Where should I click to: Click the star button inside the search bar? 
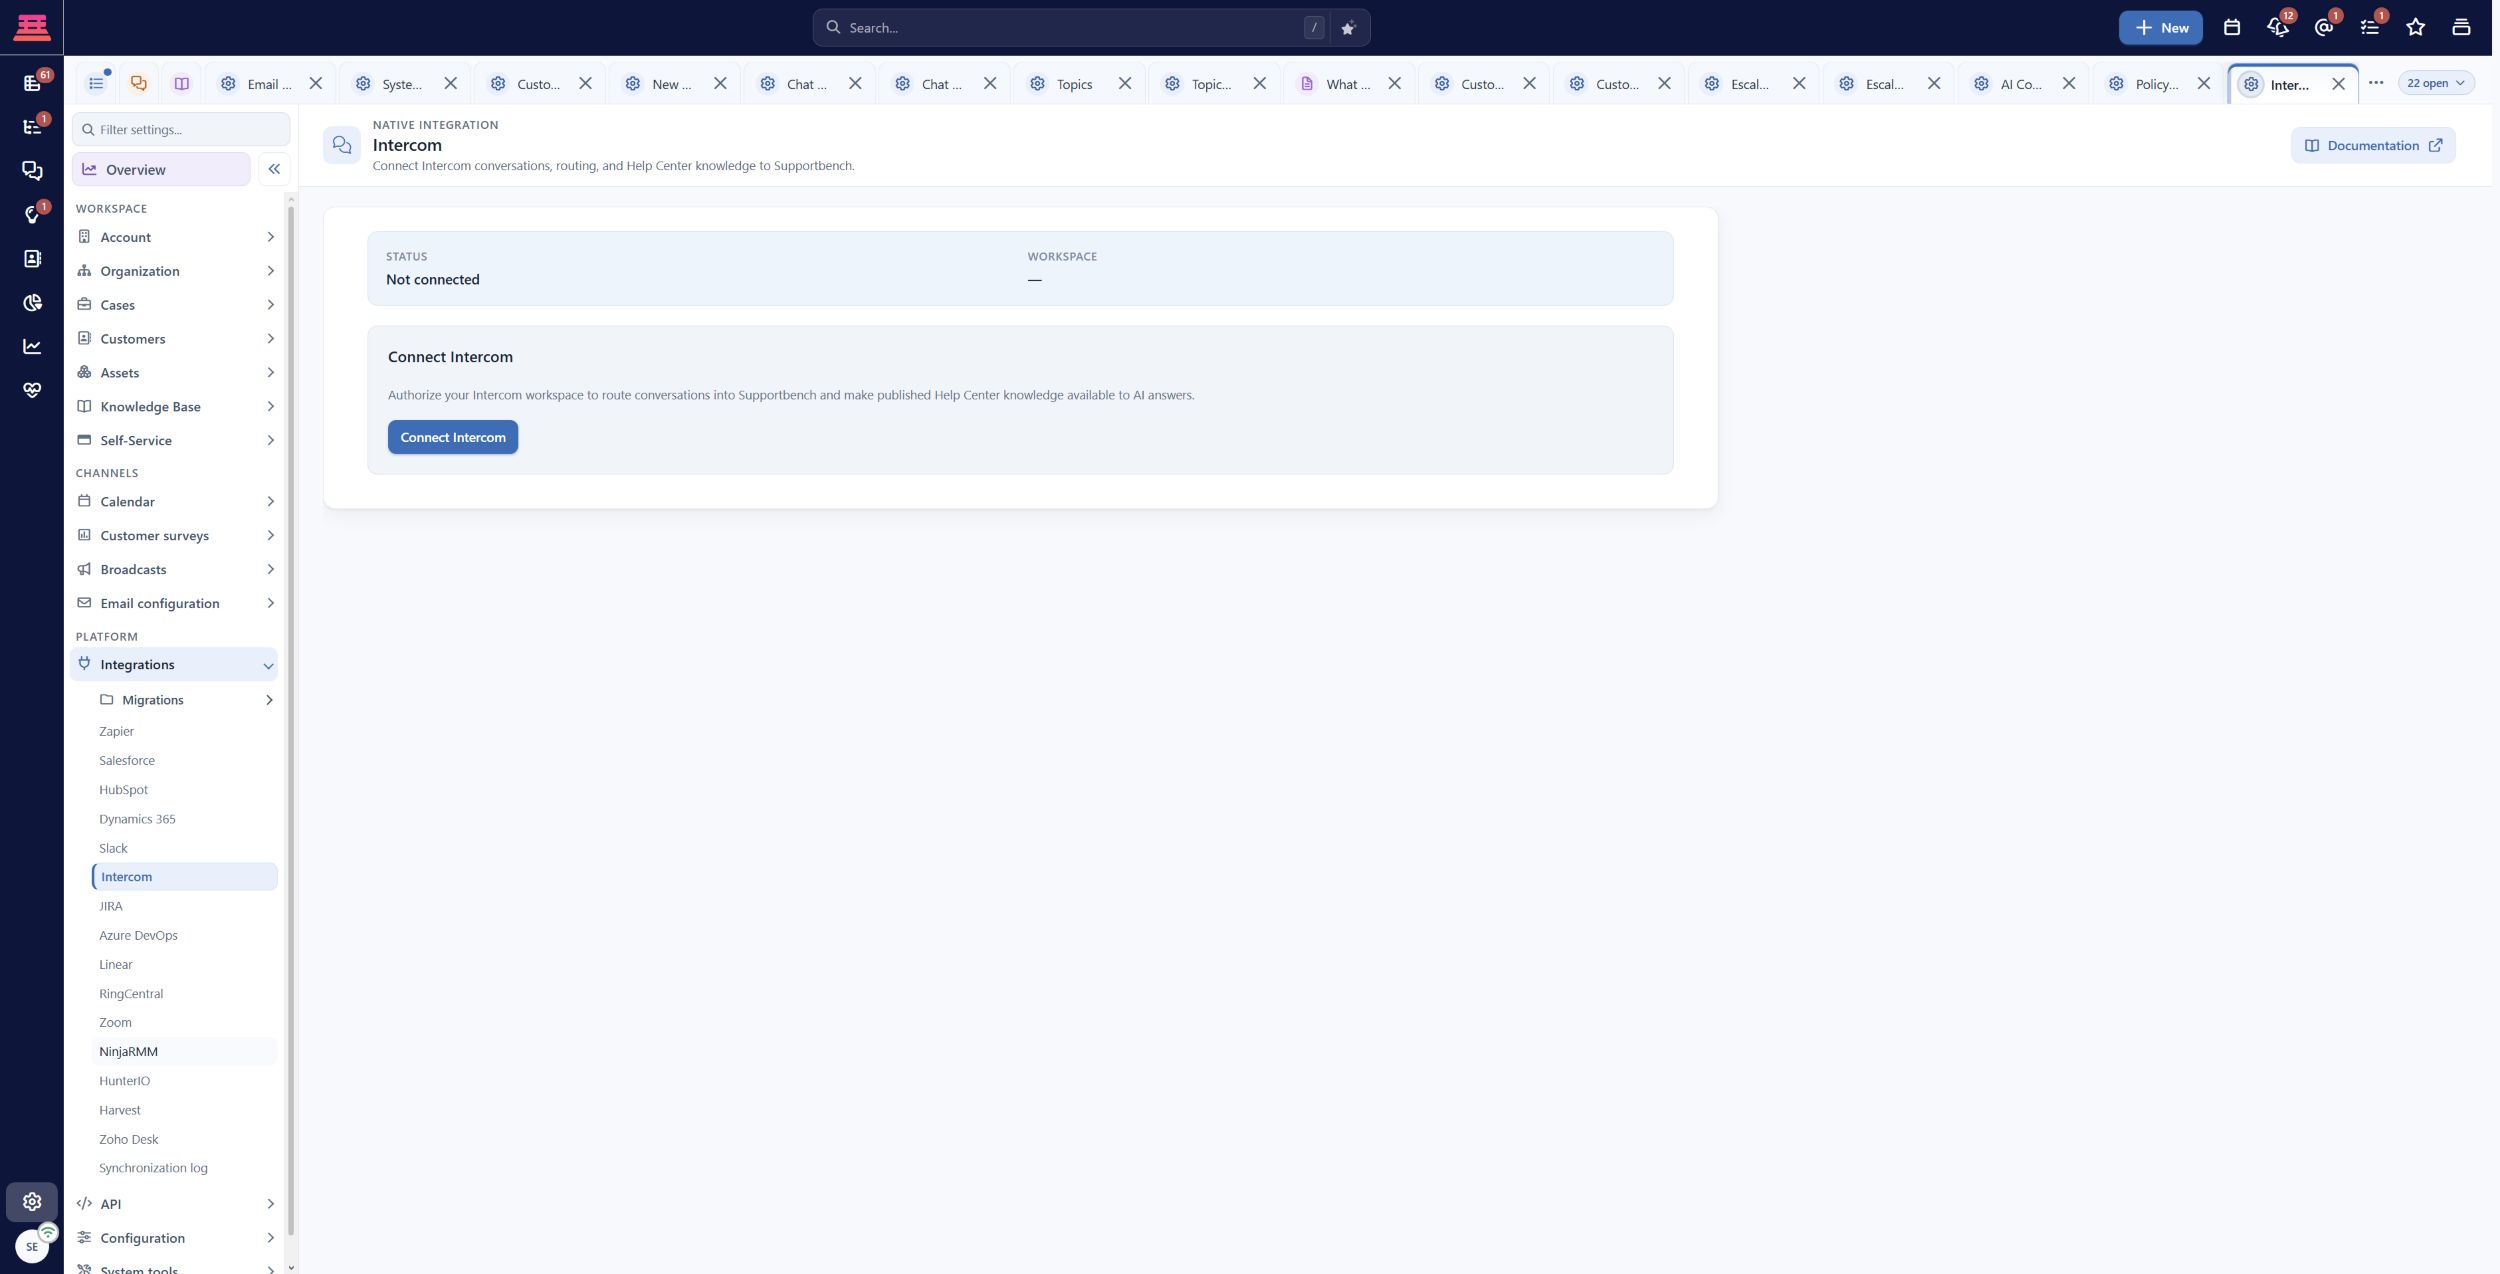coord(1348,28)
